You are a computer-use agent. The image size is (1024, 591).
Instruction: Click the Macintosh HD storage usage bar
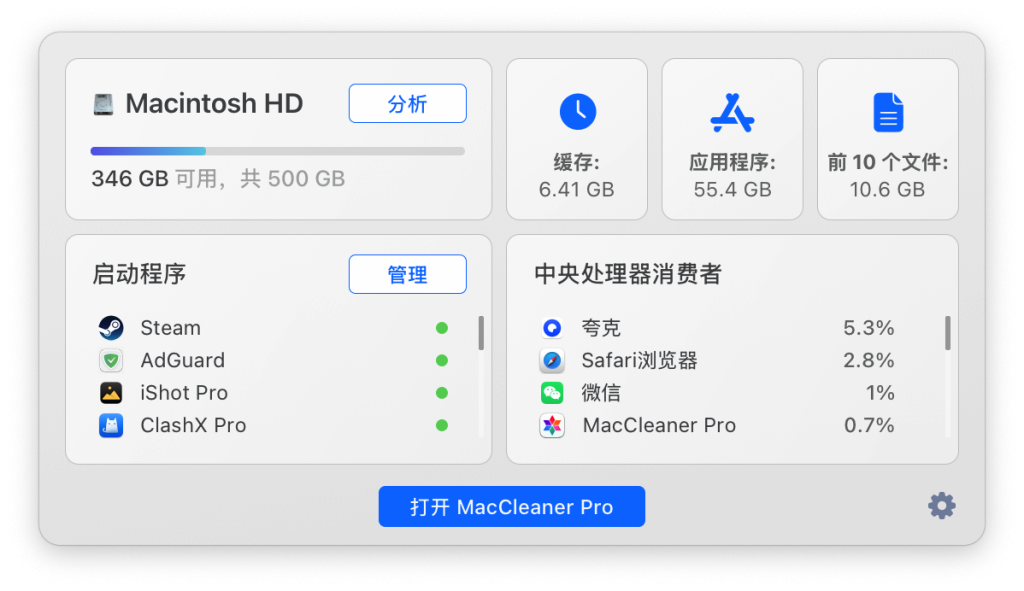pyautogui.click(x=278, y=152)
